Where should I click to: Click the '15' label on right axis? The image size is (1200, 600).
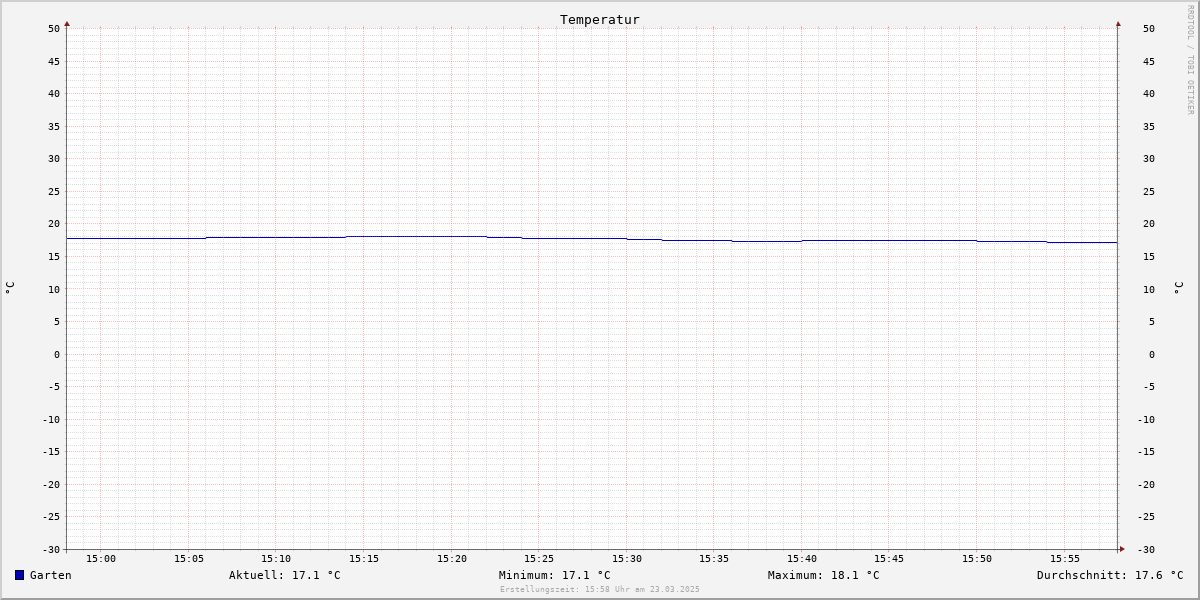[x=1149, y=256]
